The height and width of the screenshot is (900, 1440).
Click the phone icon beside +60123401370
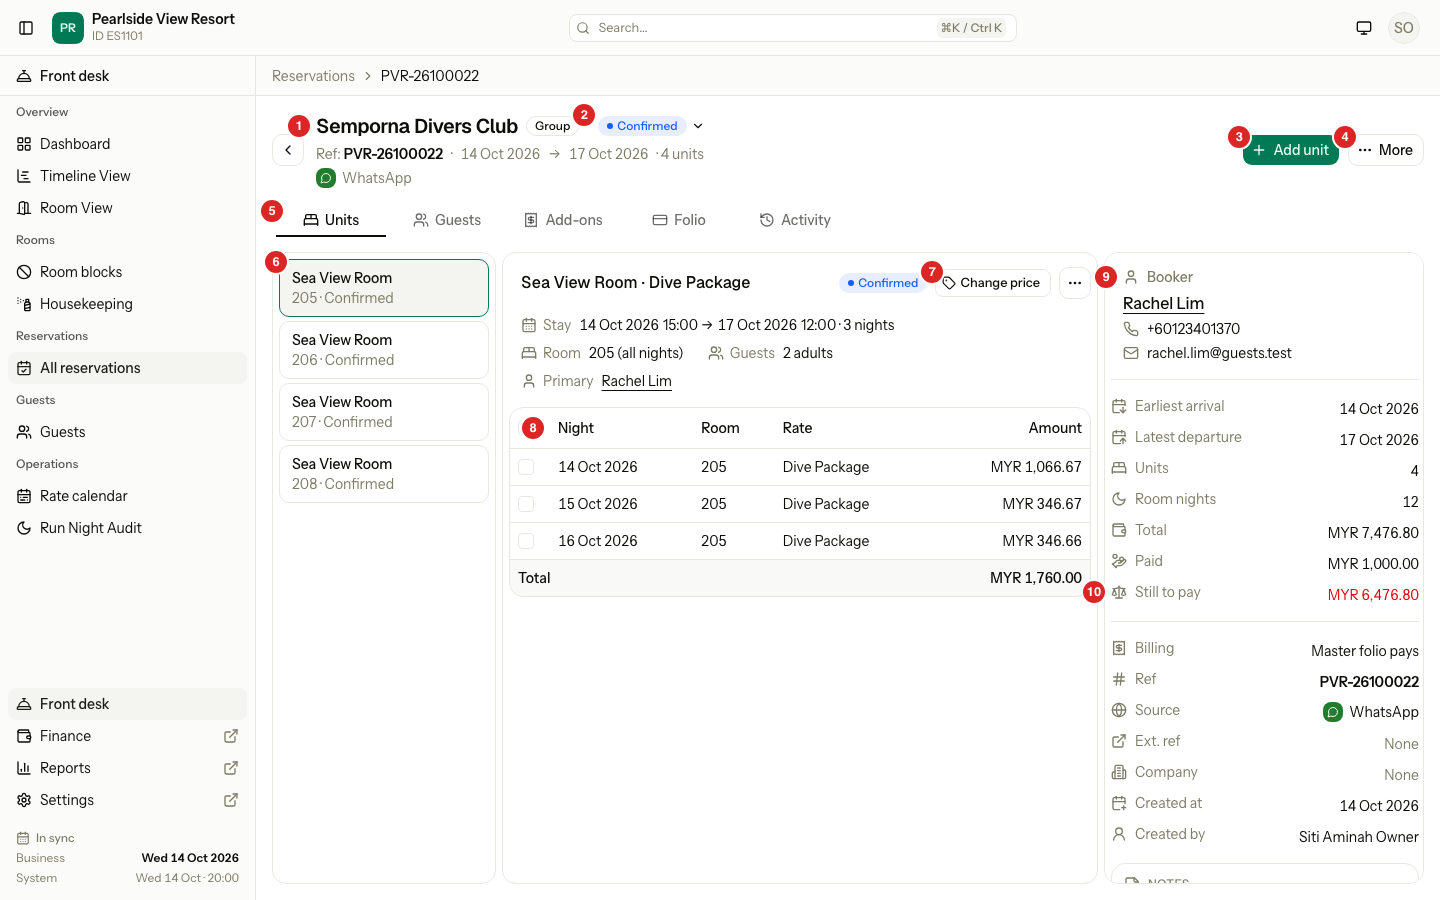pos(1131,329)
